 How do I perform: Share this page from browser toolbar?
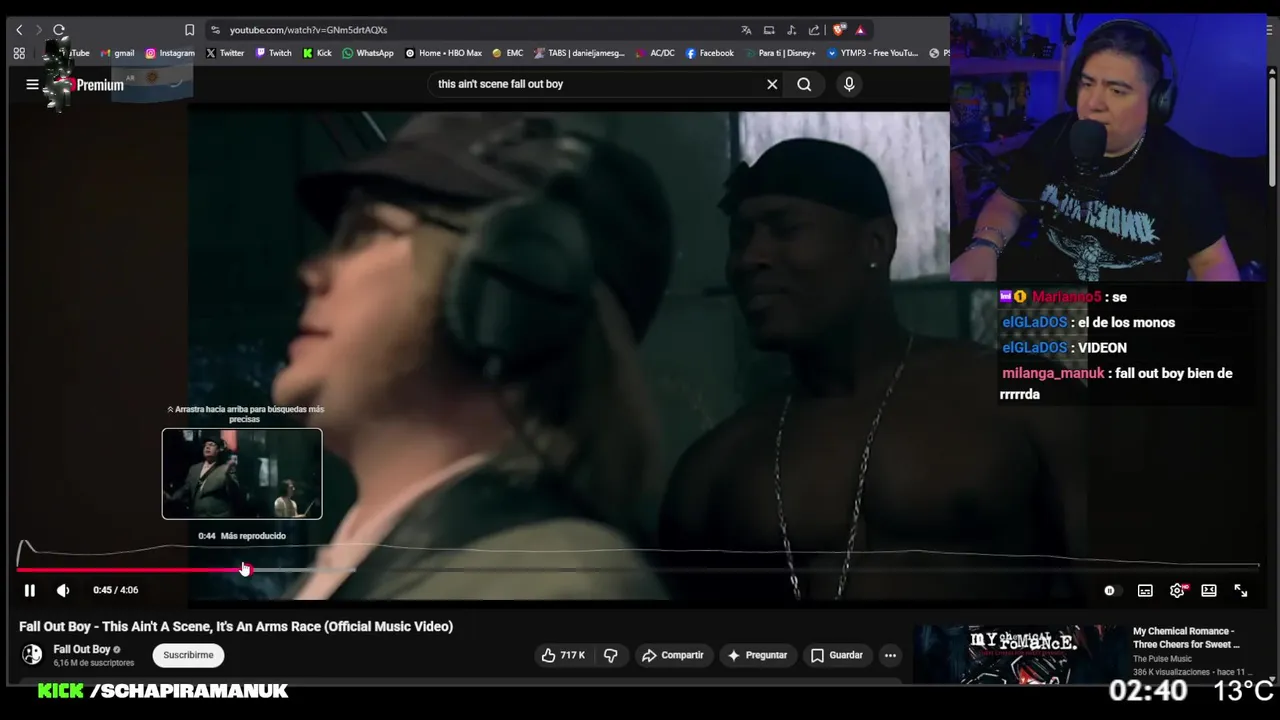click(x=814, y=30)
